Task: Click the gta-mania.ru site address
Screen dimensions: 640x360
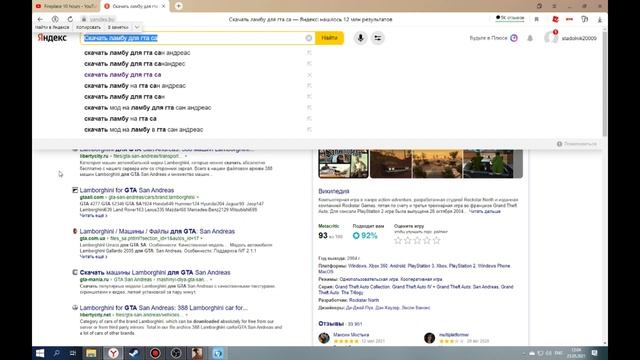Action: click(x=94, y=280)
